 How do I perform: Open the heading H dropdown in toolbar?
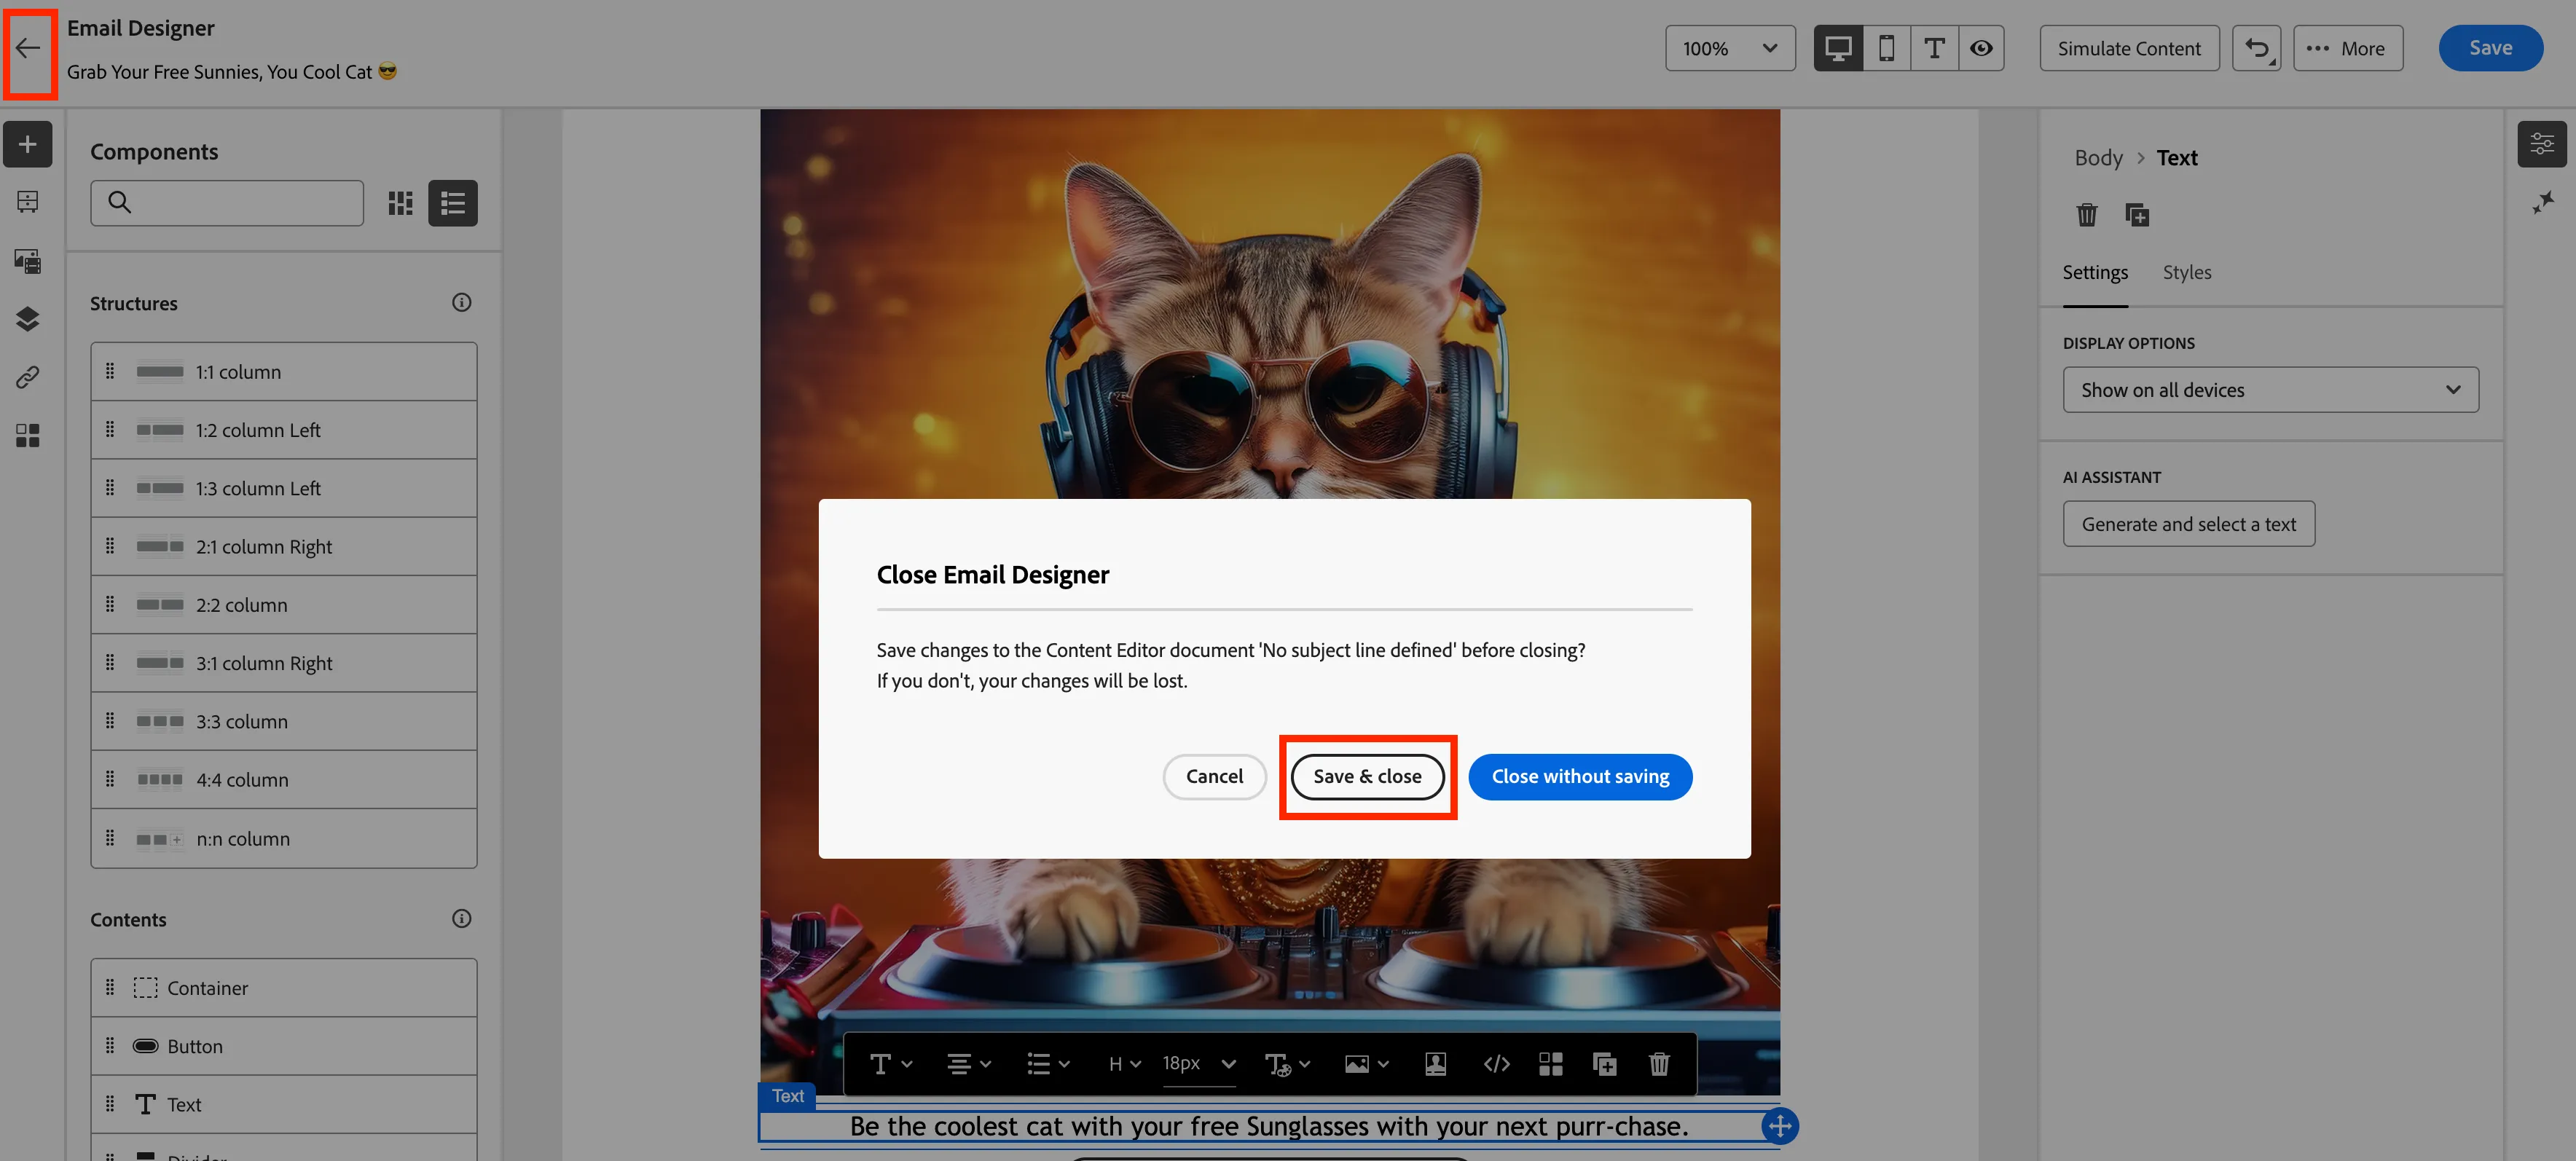click(1124, 1064)
